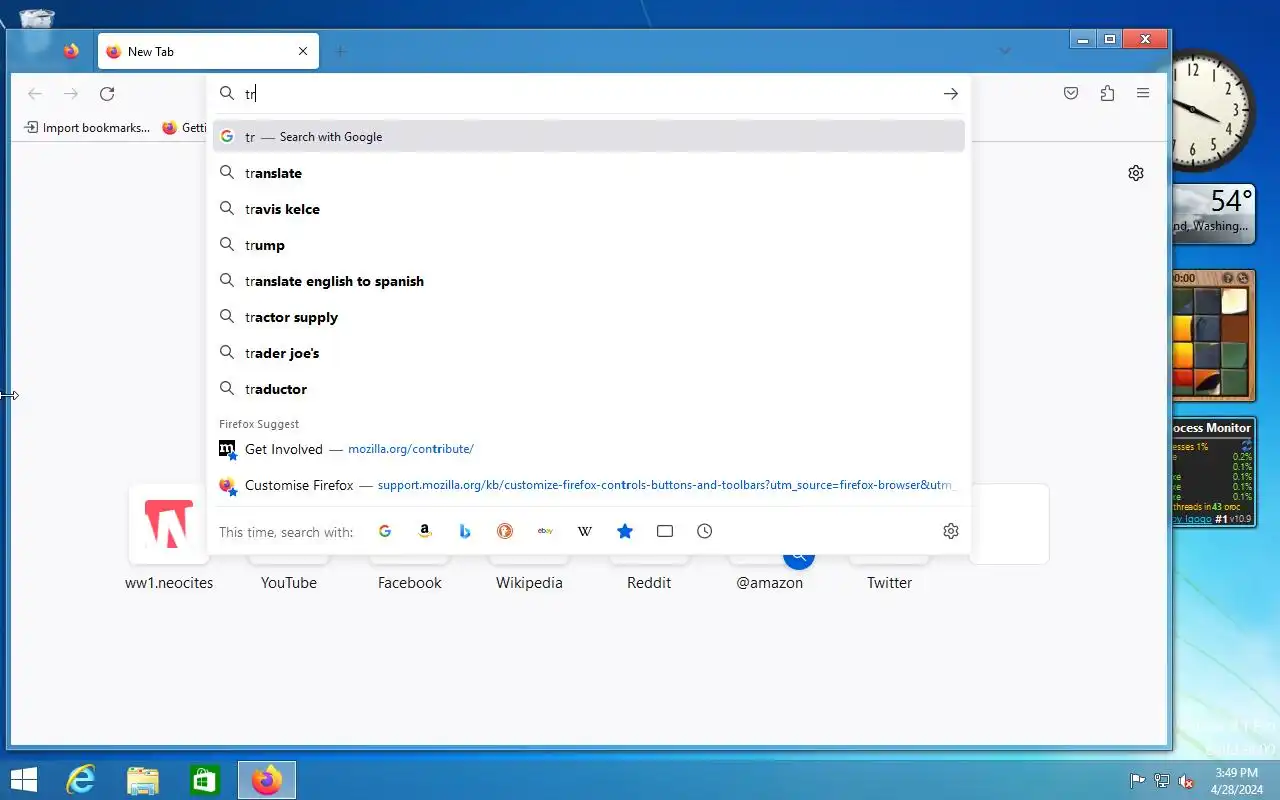Open the Save to Pocket icon
Image resolution: width=1280 pixels, height=800 pixels.
tap(1071, 94)
